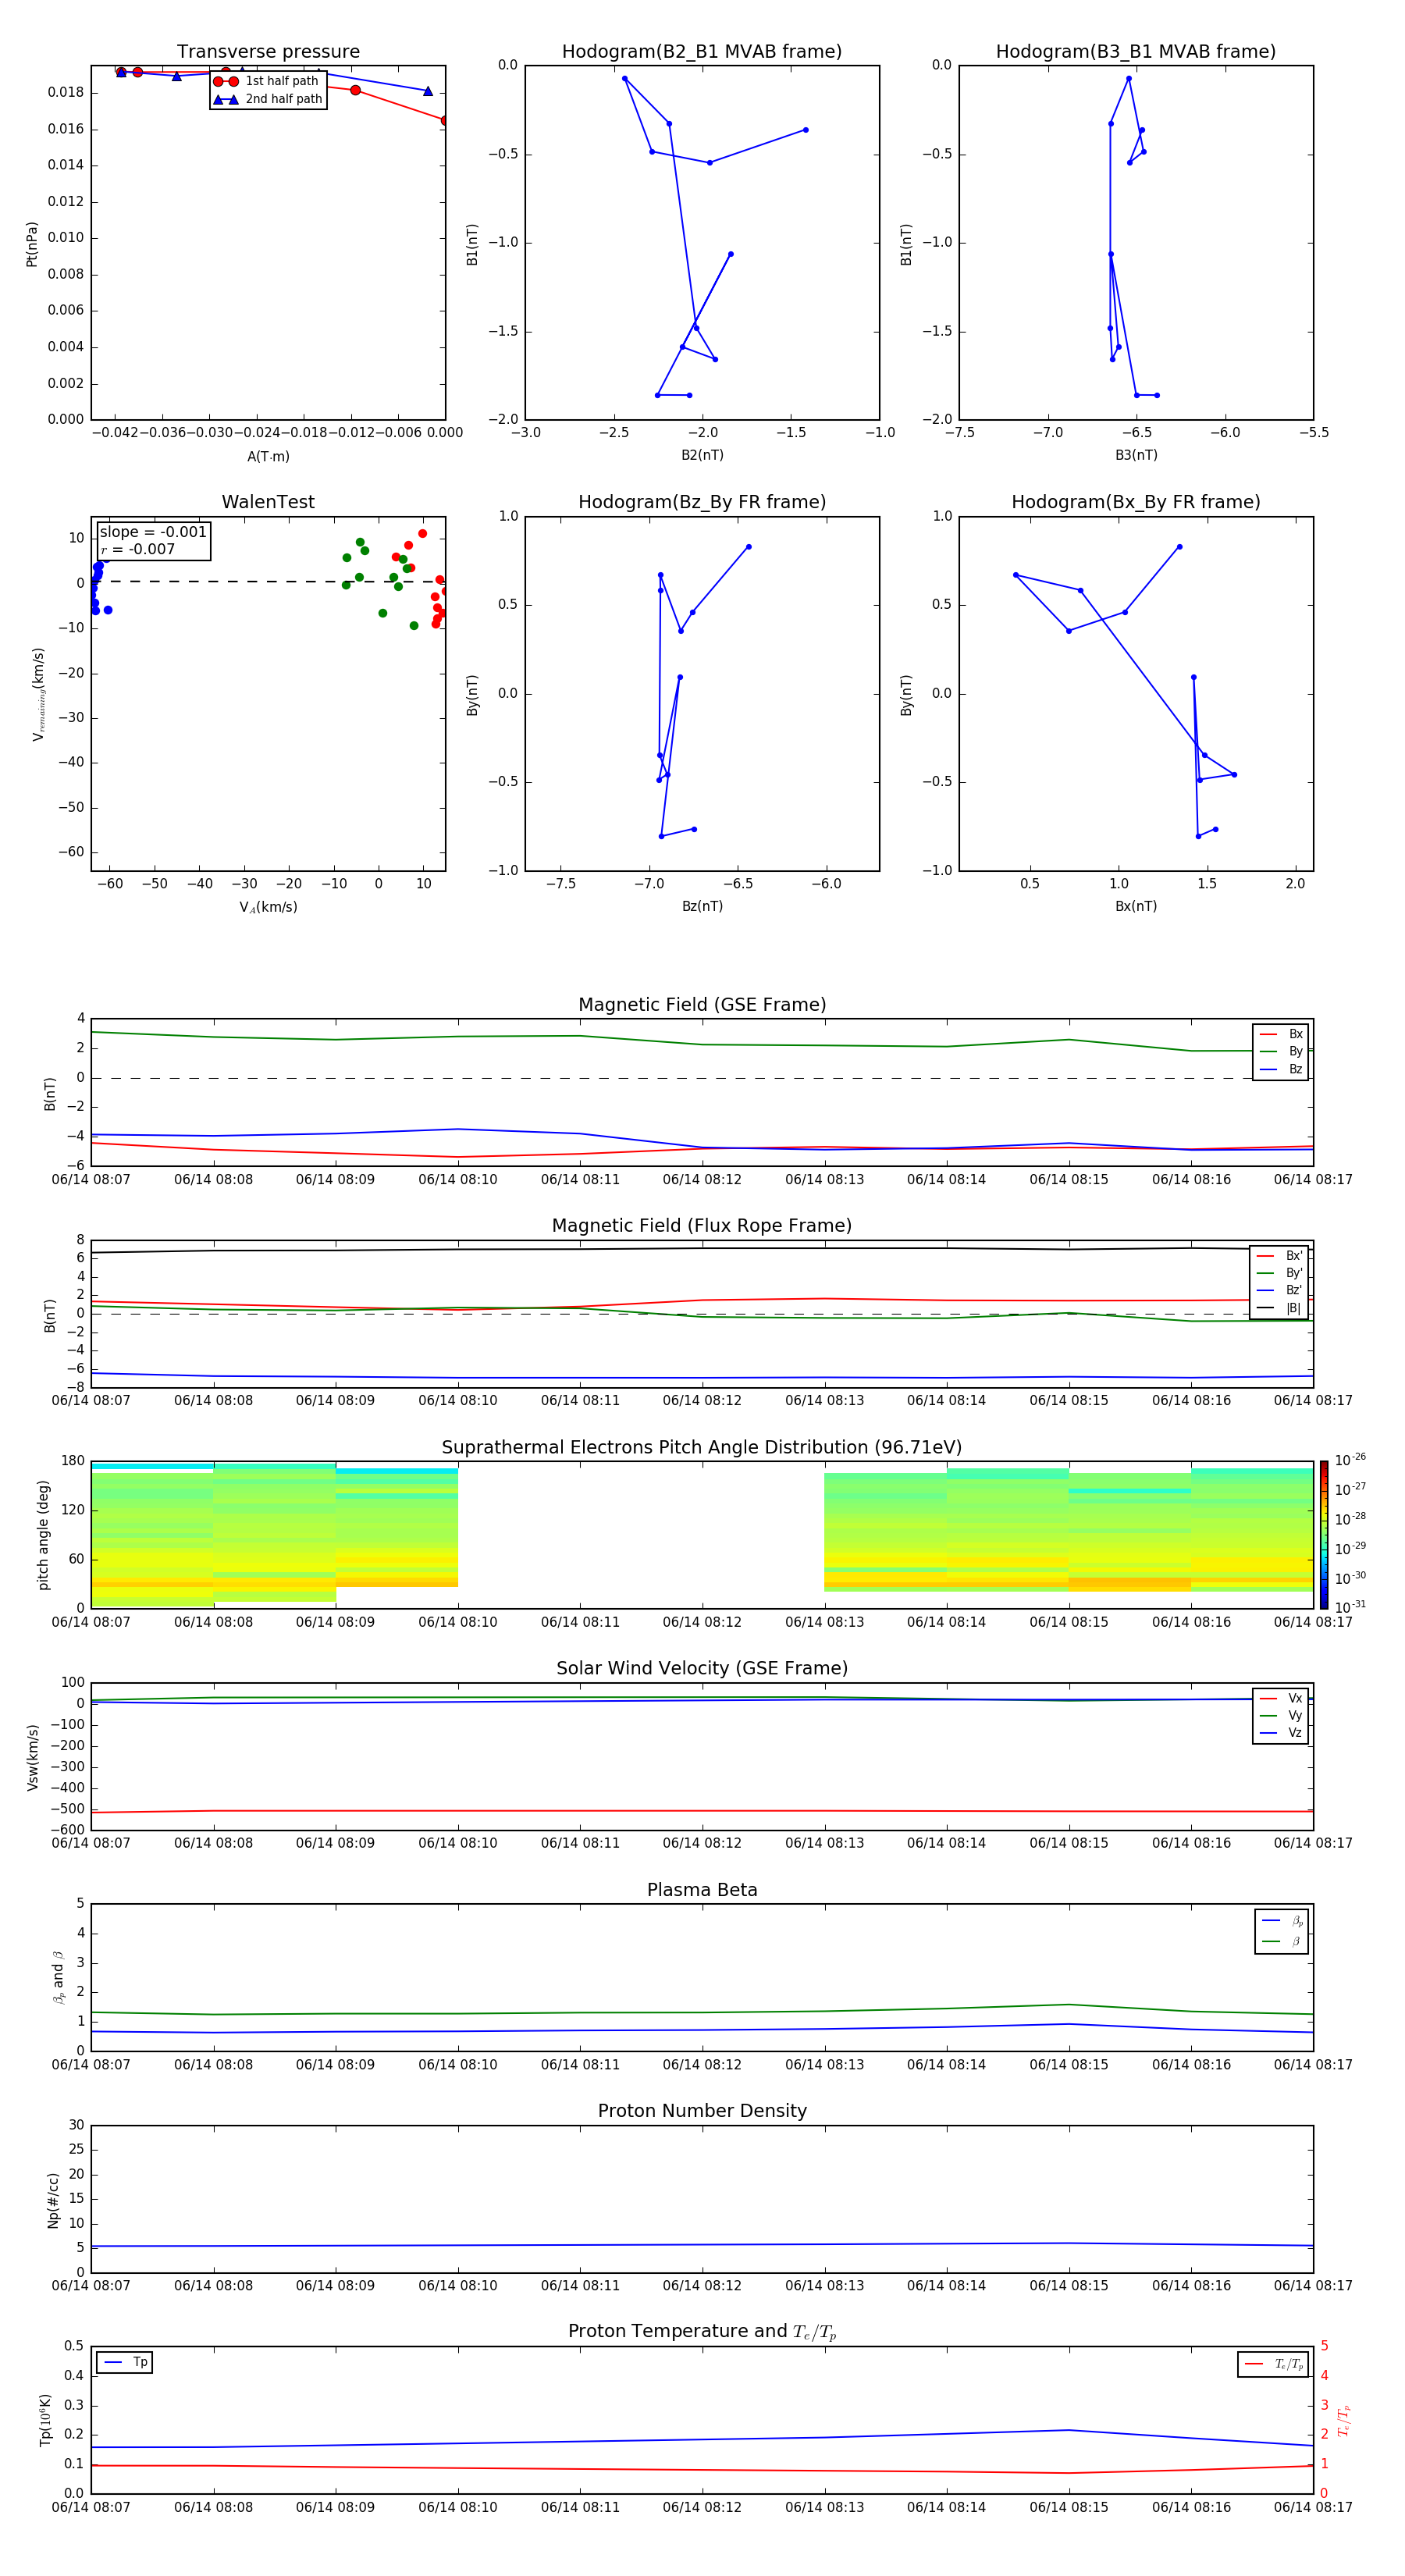The image size is (1405, 2576).
Task: Select the "V_A(km/s)" x-axis label
Action: coord(268,908)
